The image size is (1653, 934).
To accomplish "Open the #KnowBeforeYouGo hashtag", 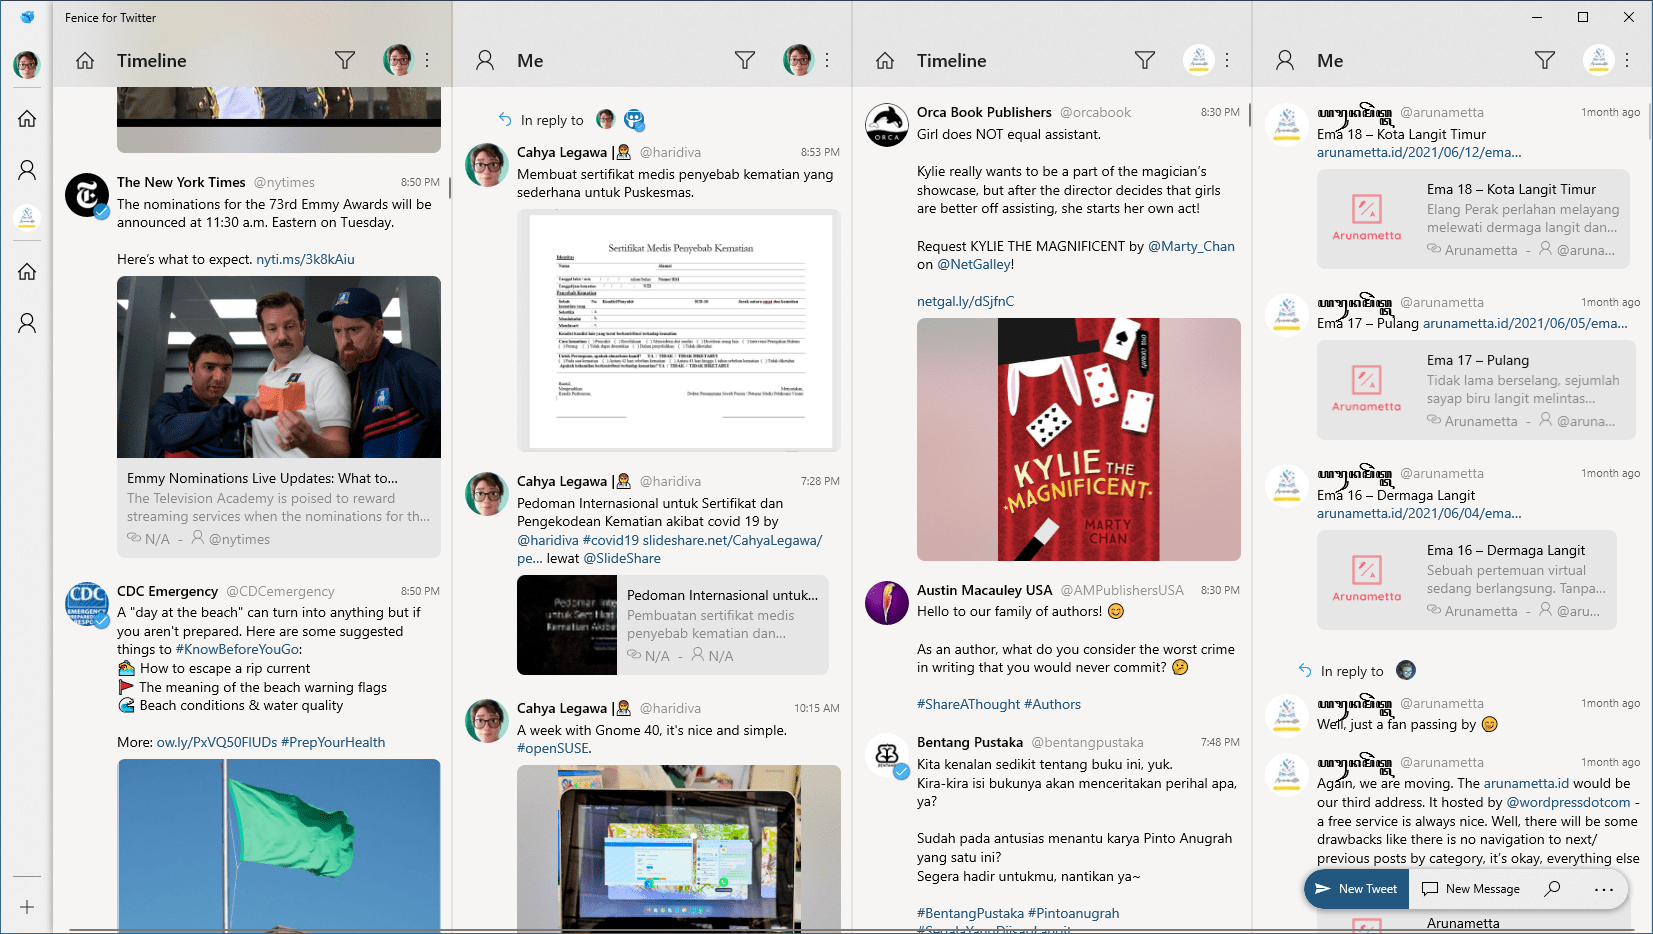I will pos(237,649).
